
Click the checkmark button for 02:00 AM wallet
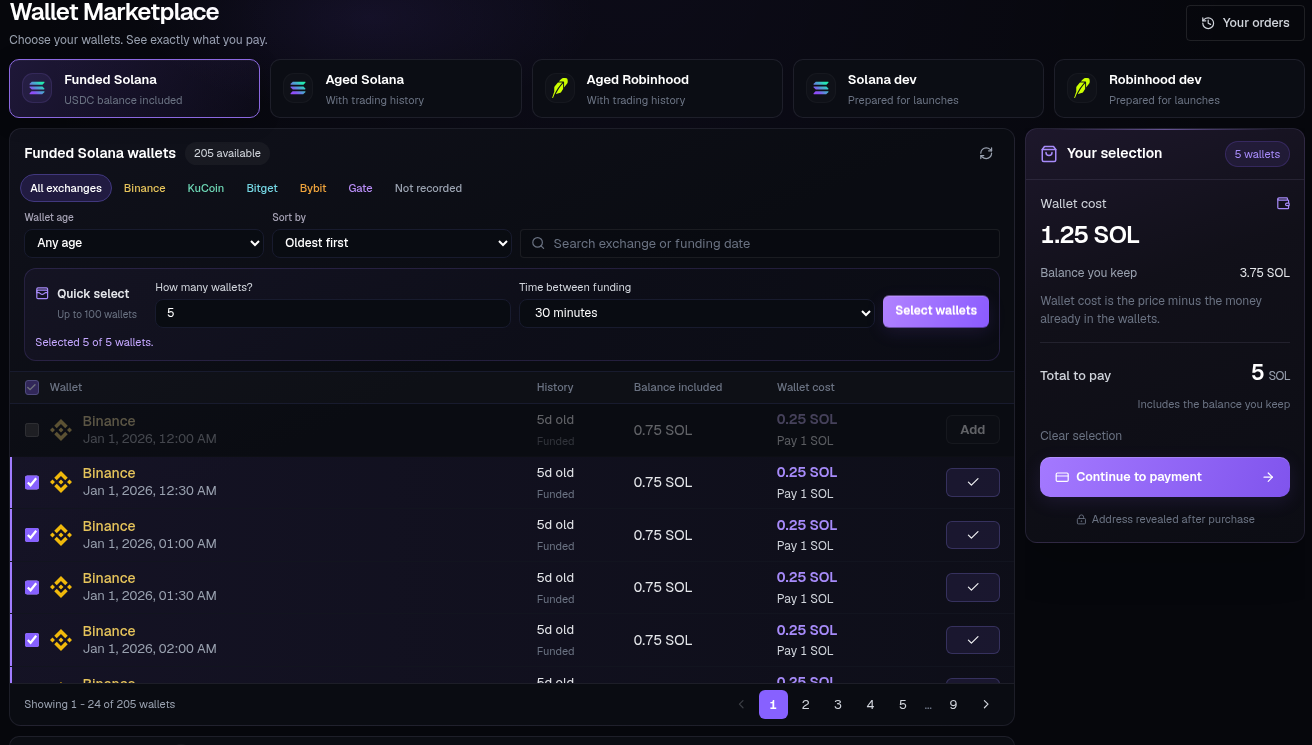point(973,640)
